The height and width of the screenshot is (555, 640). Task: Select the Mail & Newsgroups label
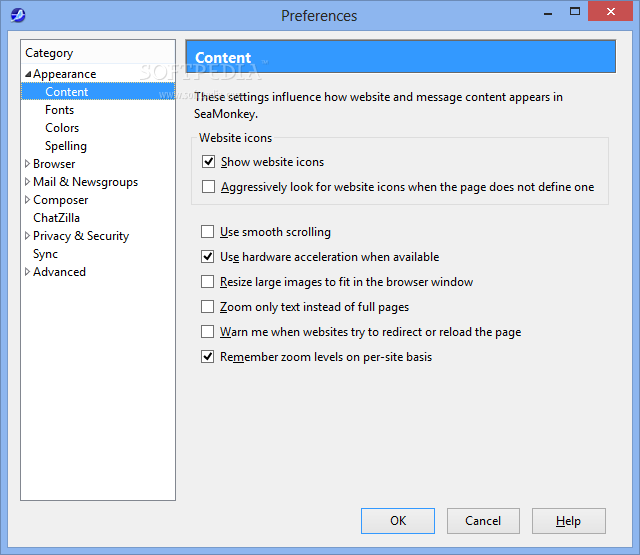[x=85, y=182]
